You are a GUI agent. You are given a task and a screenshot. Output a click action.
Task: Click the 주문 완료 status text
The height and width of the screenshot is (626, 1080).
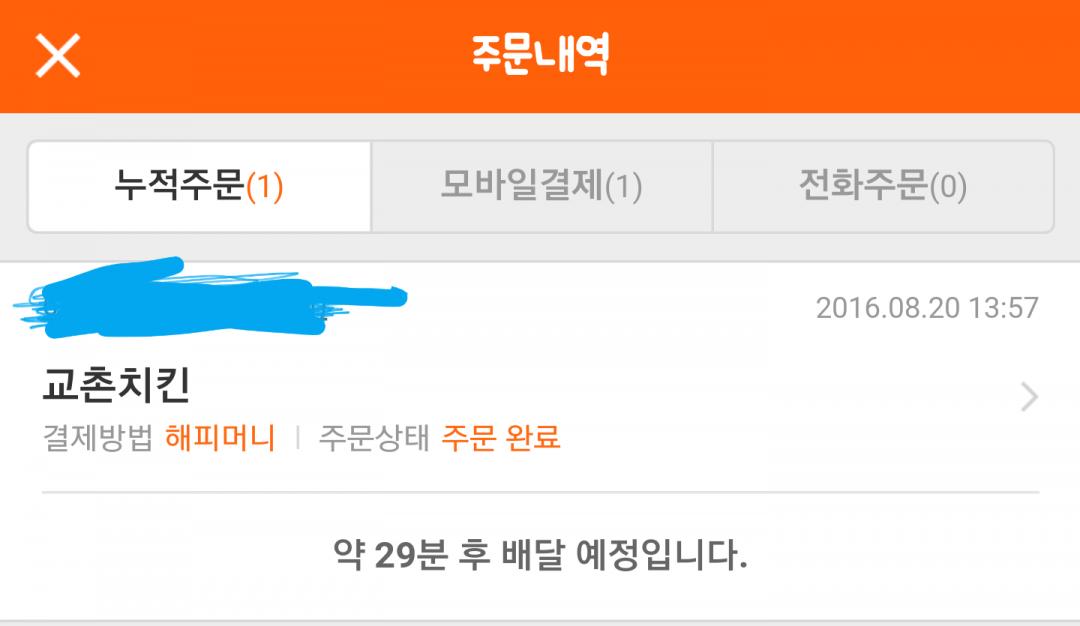click(x=501, y=438)
